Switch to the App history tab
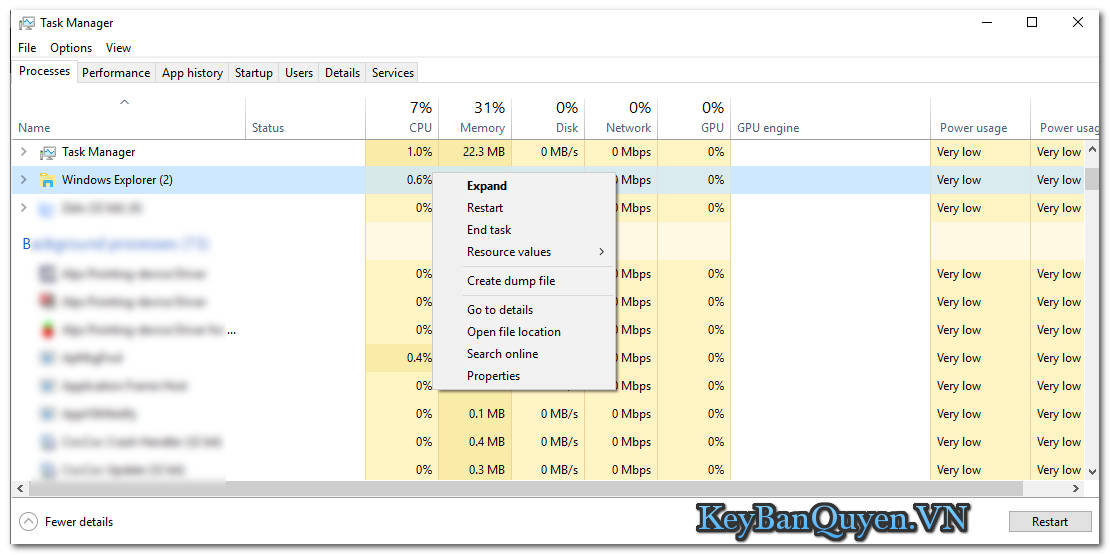The width and height of the screenshot is (1110, 555). tap(192, 73)
